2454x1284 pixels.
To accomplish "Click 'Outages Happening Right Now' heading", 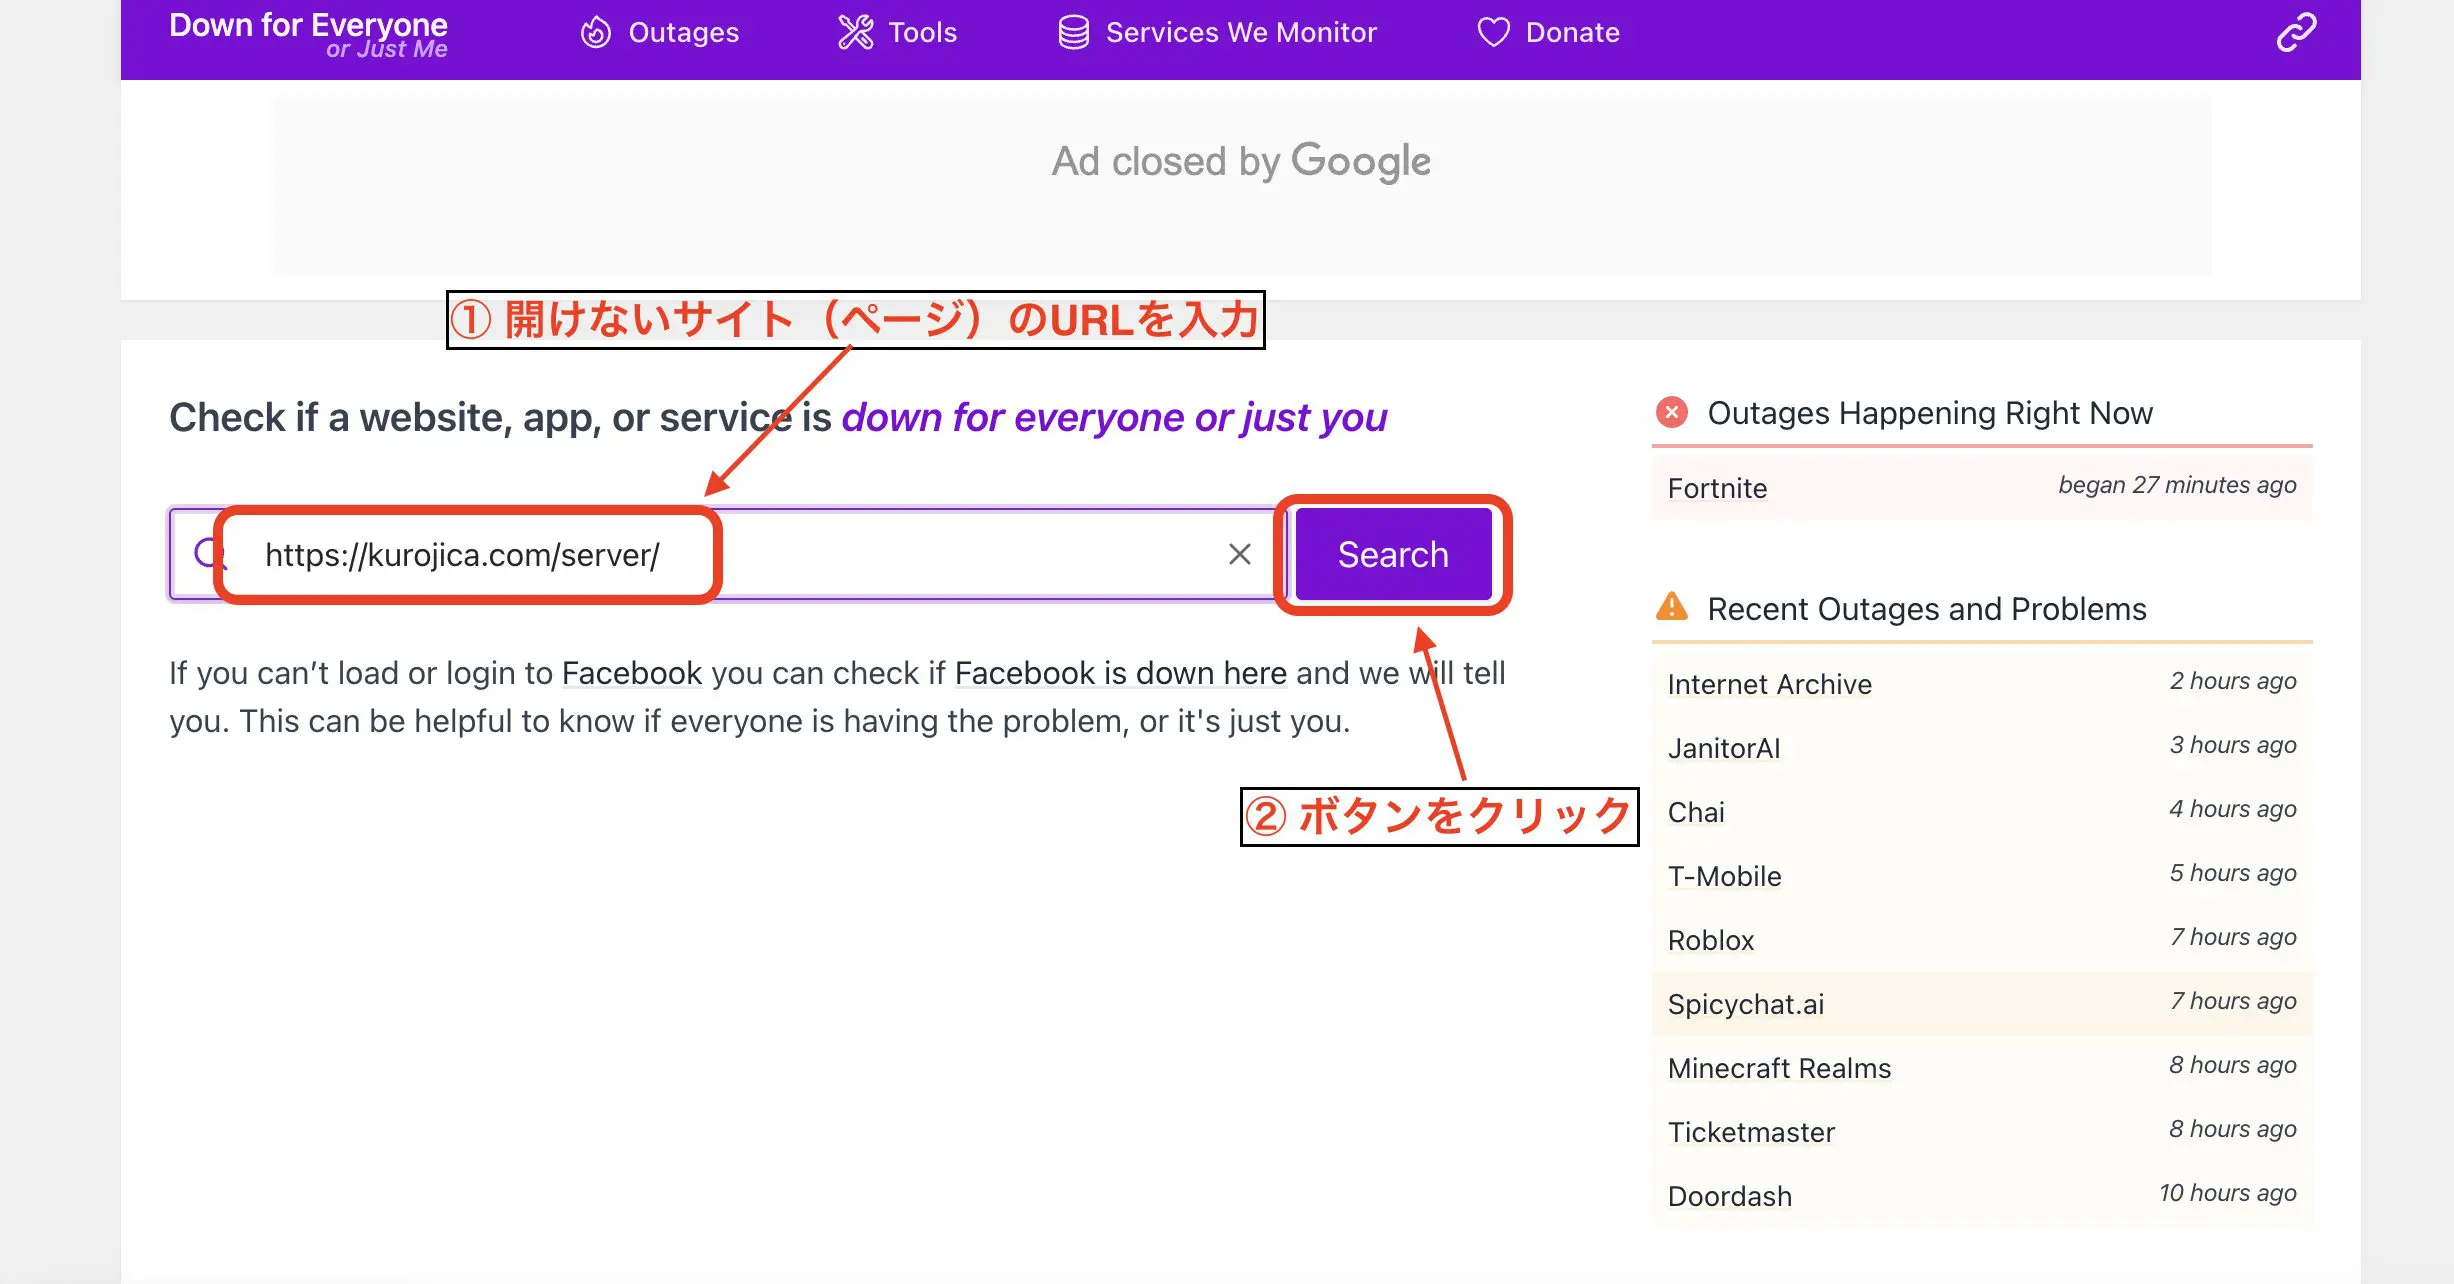I will pyautogui.click(x=1930, y=413).
